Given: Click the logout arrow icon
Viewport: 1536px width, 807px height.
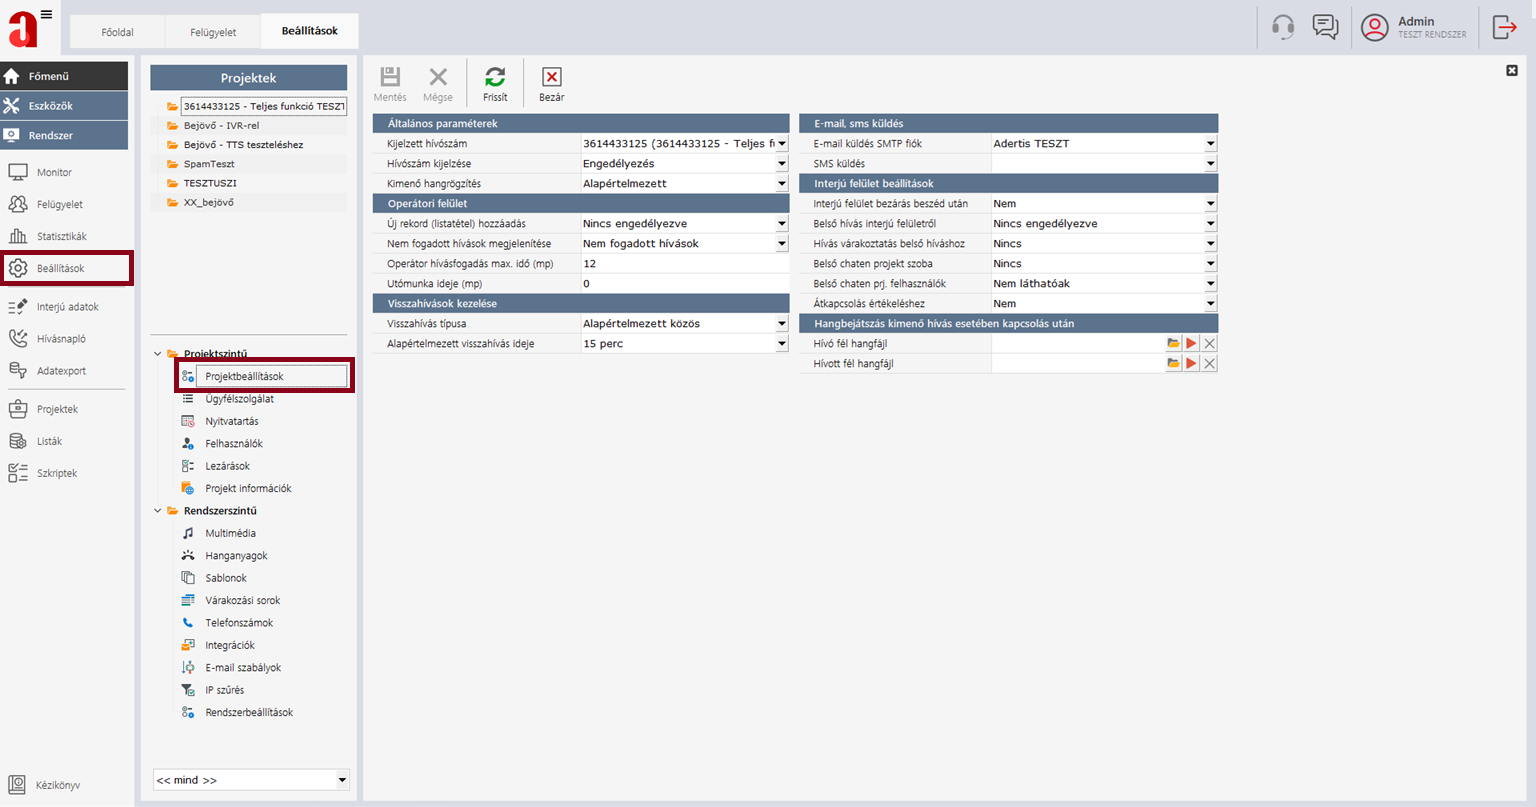Looking at the screenshot, I should point(1504,28).
